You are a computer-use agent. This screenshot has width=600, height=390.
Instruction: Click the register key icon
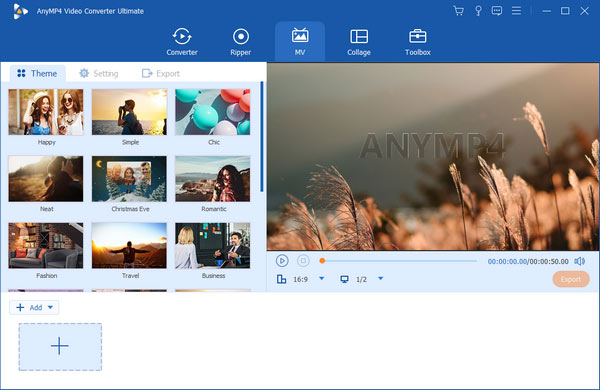pyautogui.click(x=478, y=11)
